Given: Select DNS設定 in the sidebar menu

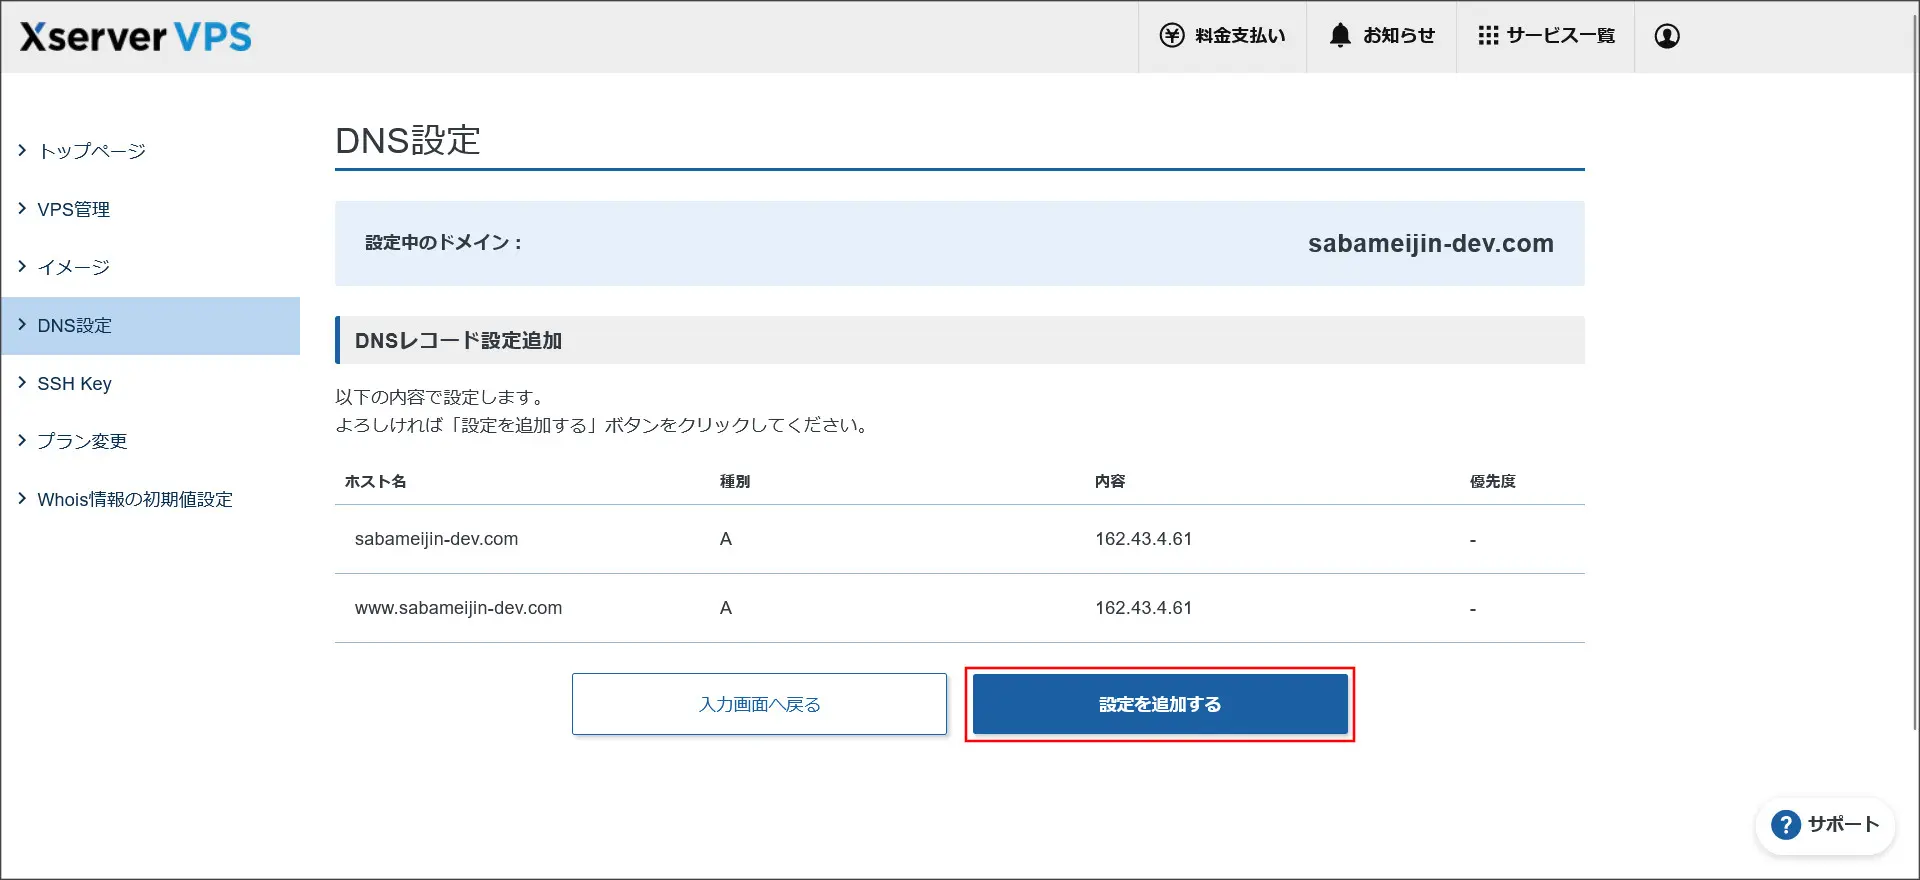Looking at the screenshot, I should point(151,326).
